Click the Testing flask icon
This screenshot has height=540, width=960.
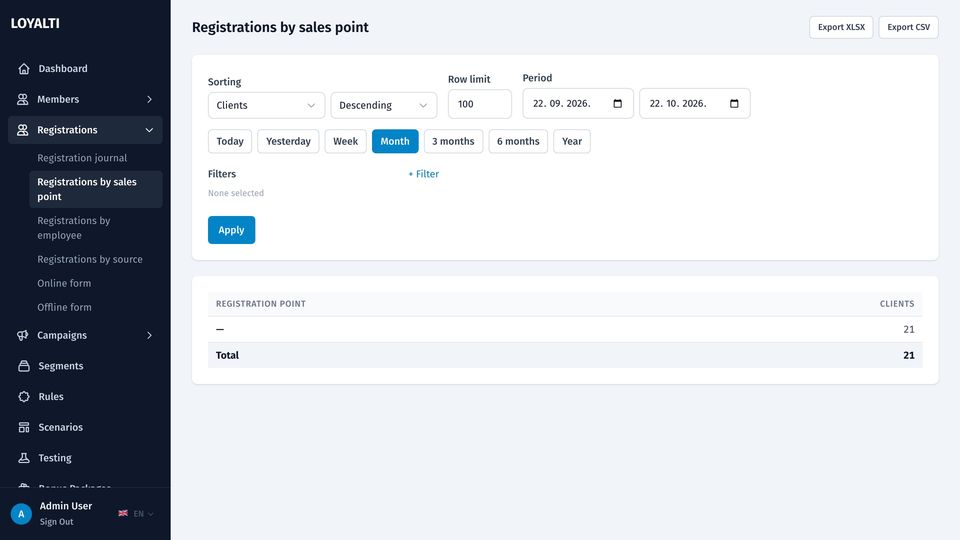pyautogui.click(x=24, y=457)
